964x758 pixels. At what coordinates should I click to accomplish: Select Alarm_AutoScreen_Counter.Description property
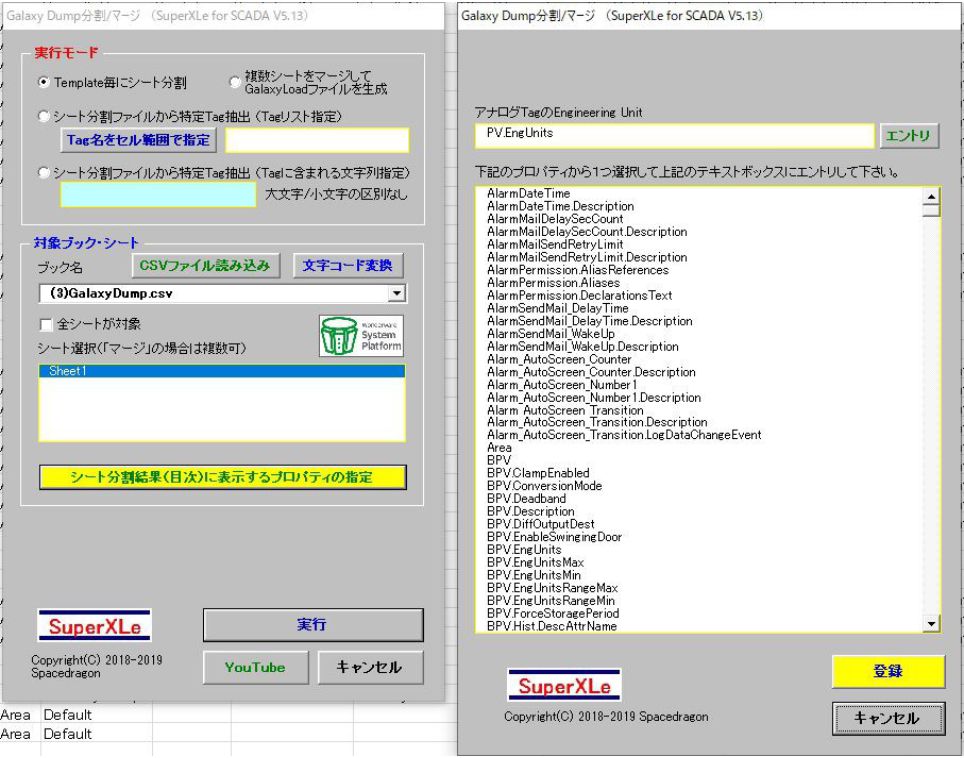591,372
